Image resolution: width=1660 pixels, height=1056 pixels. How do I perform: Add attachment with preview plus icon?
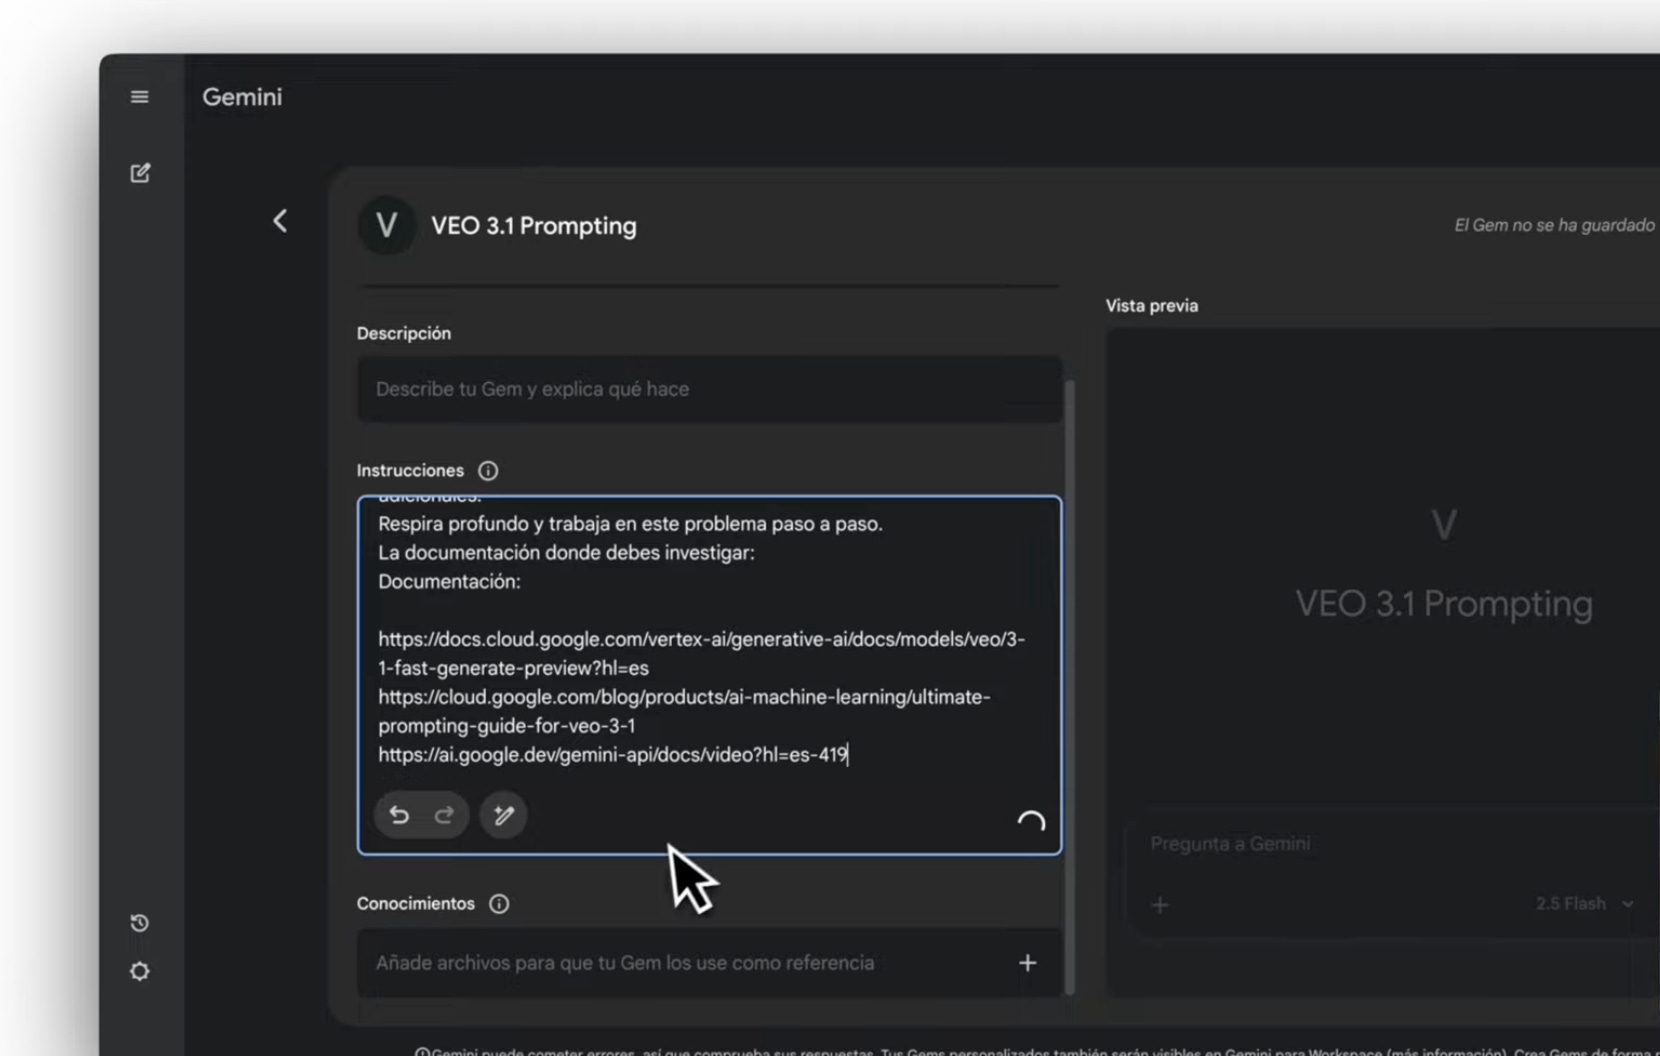coord(1160,905)
